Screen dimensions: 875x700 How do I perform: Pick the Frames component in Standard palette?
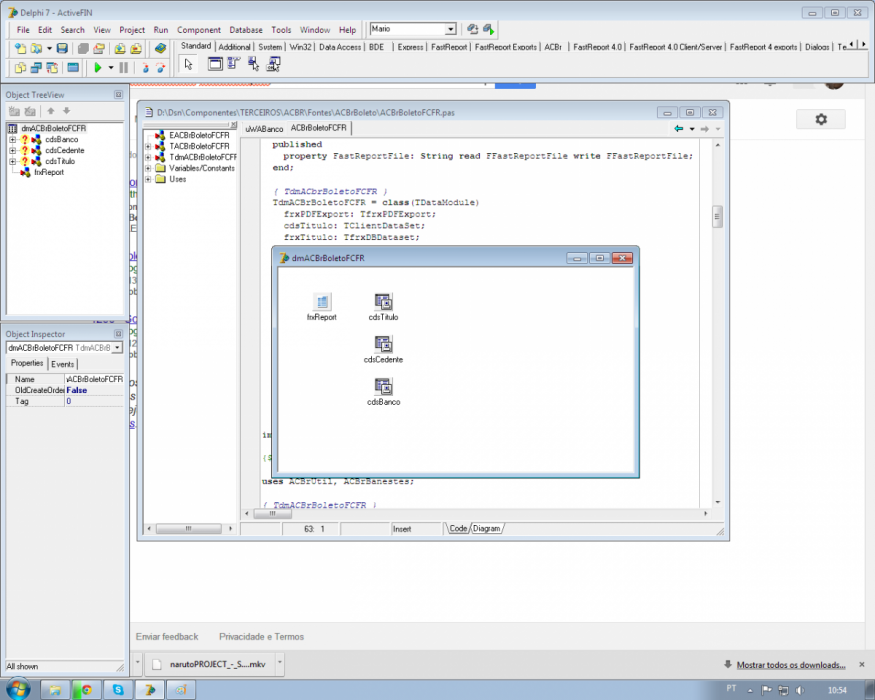pyautogui.click(x=215, y=64)
